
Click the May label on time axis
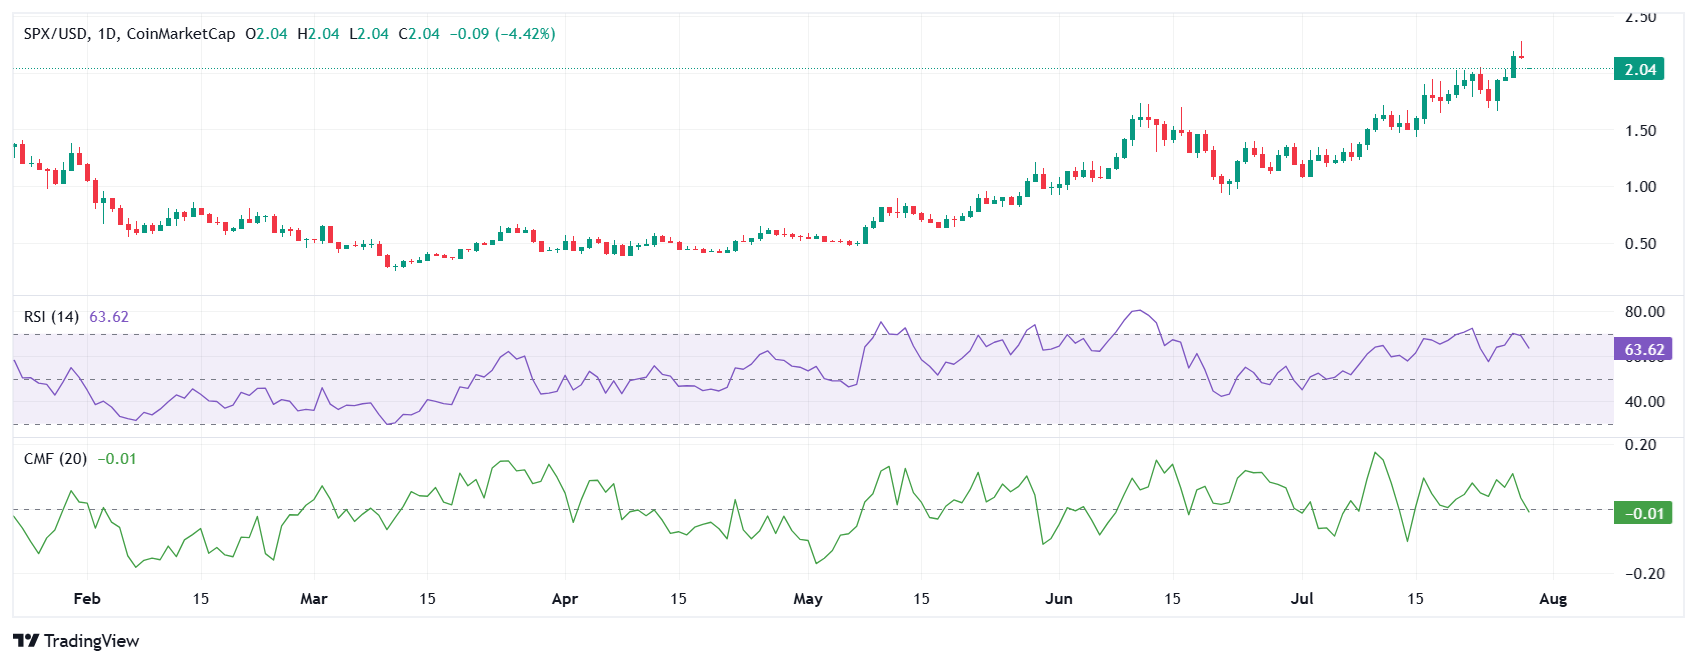[807, 599]
